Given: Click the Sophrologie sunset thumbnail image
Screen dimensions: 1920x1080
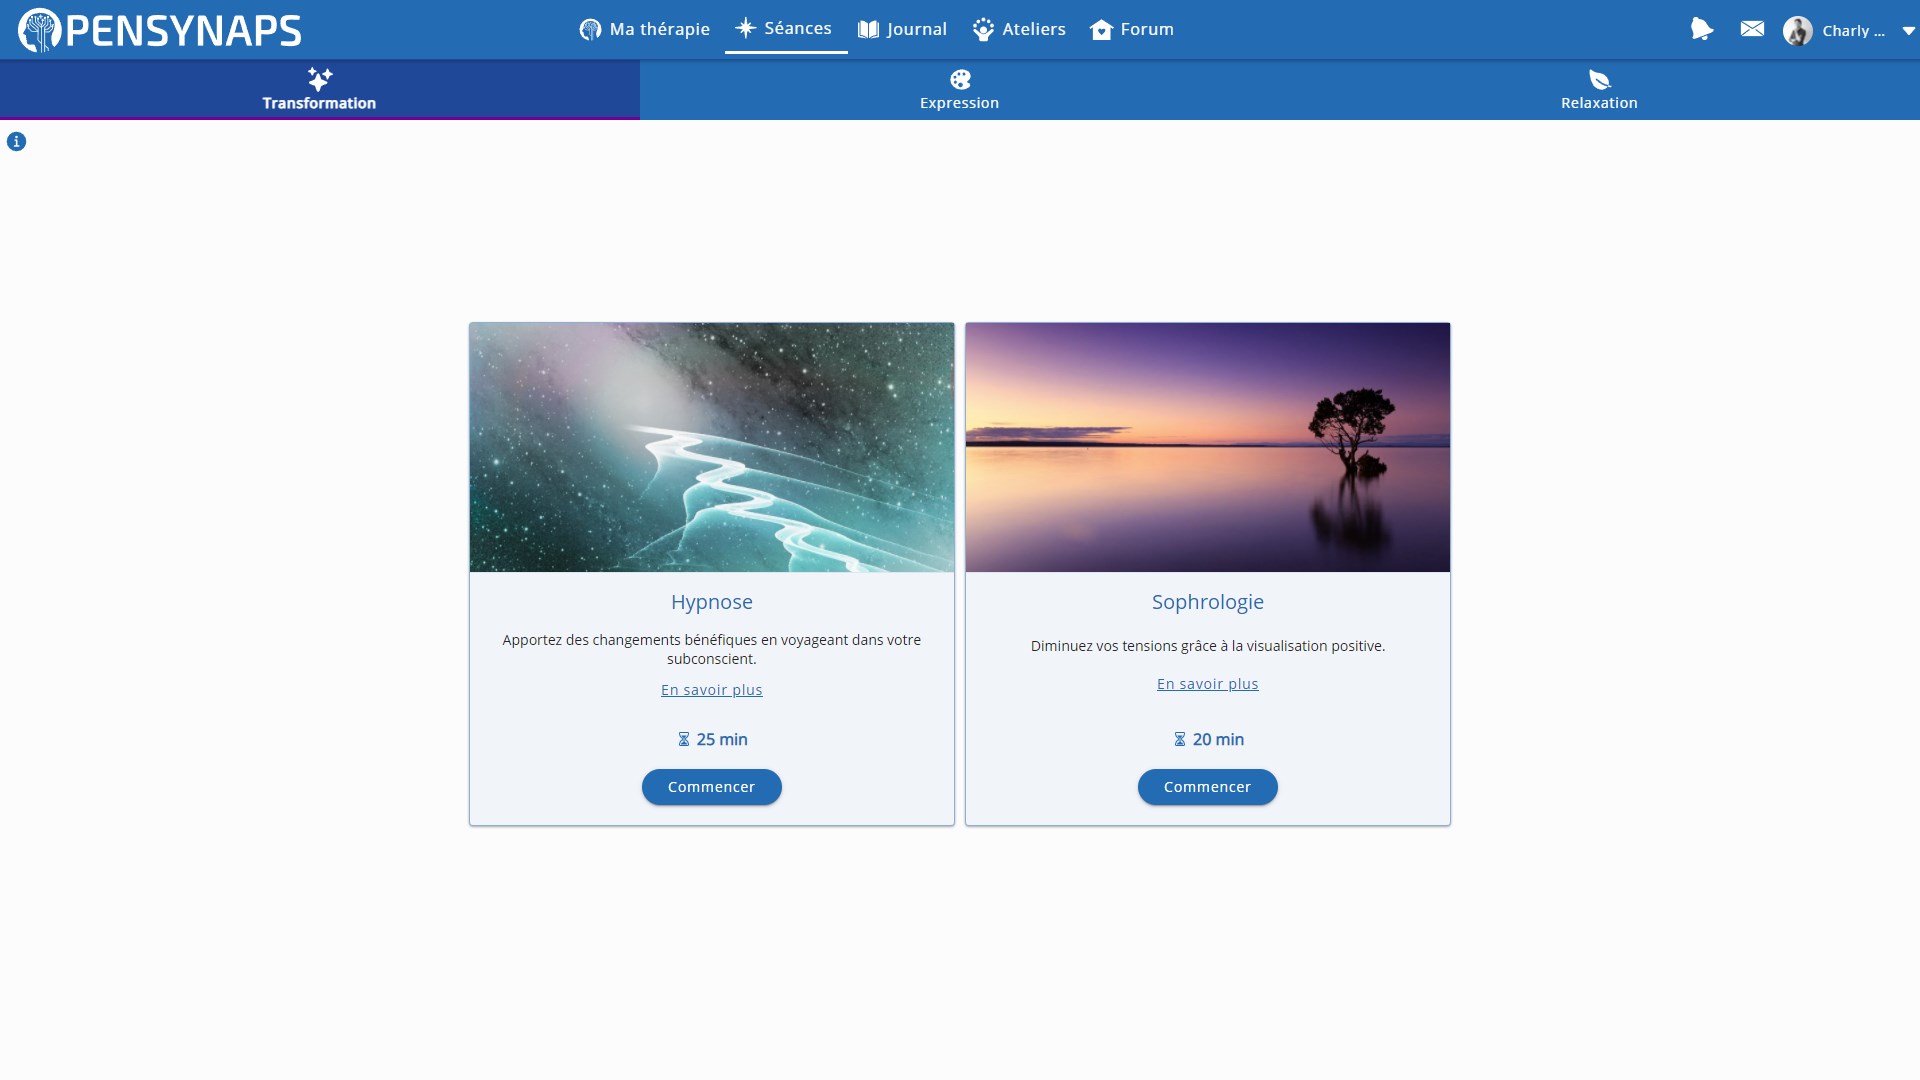Looking at the screenshot, I should coord(1207,447).
